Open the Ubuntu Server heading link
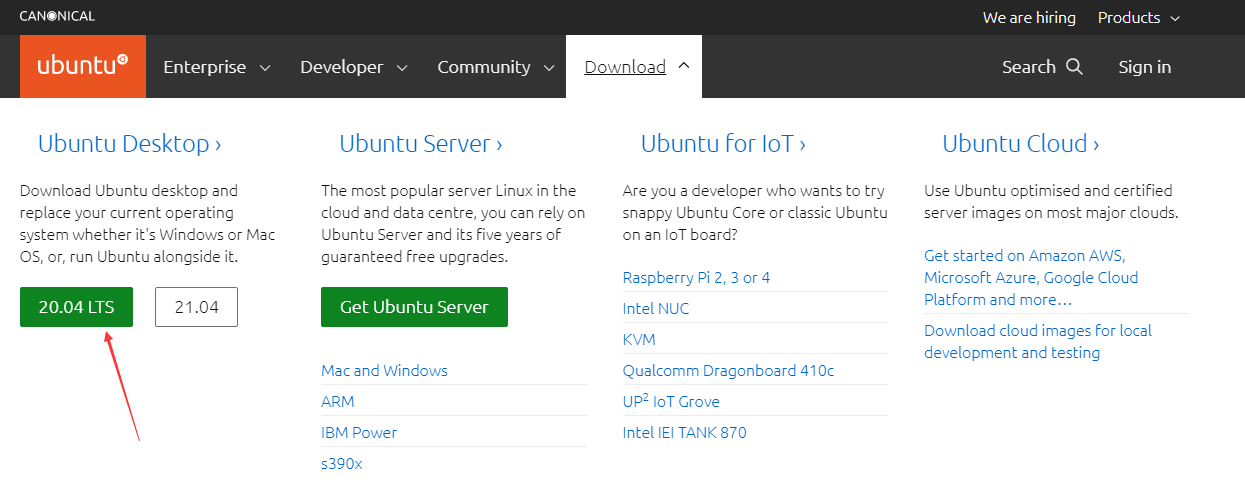The width and height of the screenshot is (1245, 486). [421, 144]
